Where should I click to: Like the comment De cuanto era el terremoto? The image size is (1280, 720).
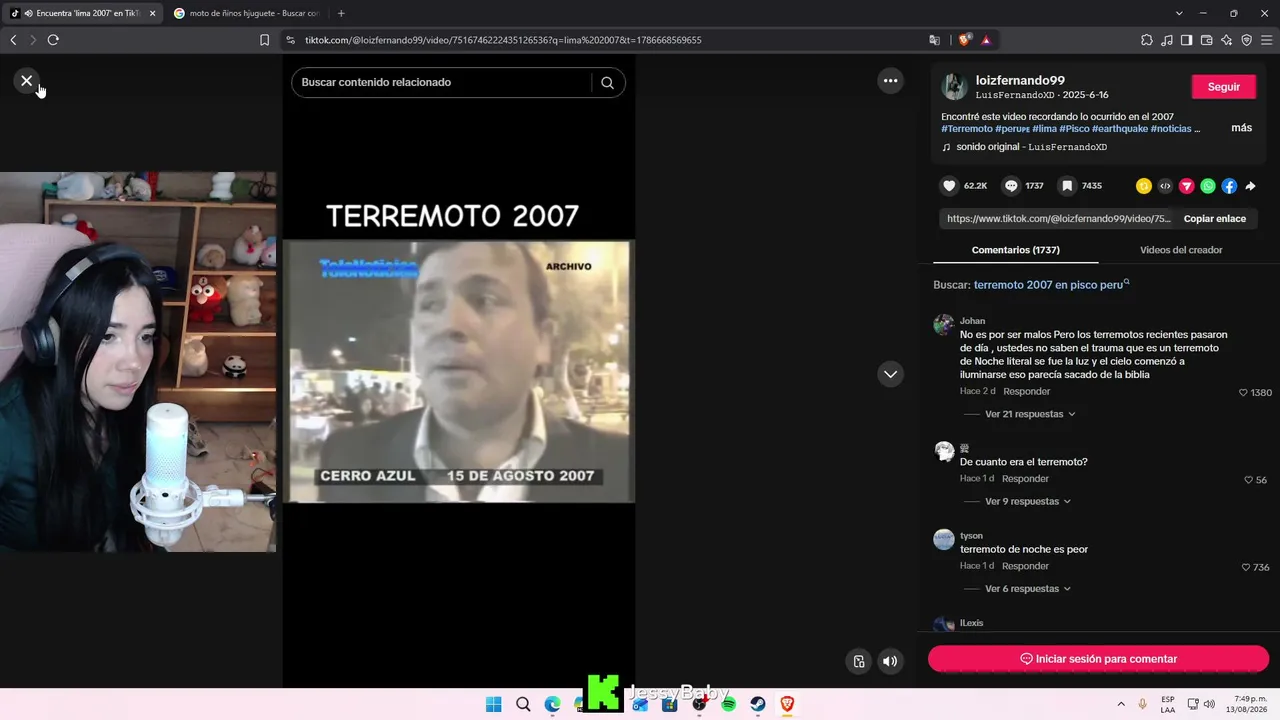click(x=1248, y=480)
